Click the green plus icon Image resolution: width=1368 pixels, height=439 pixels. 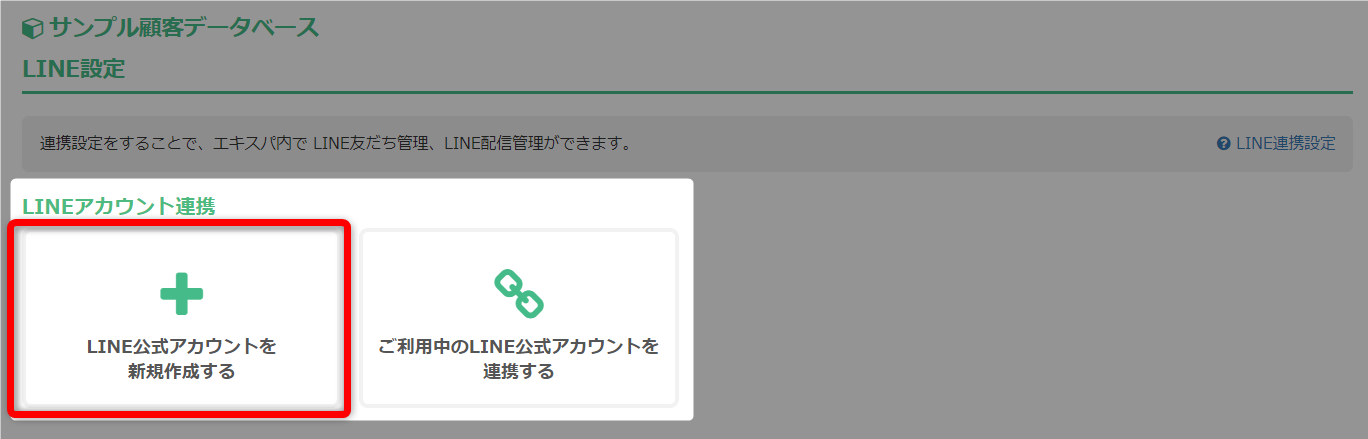[181, 294]
